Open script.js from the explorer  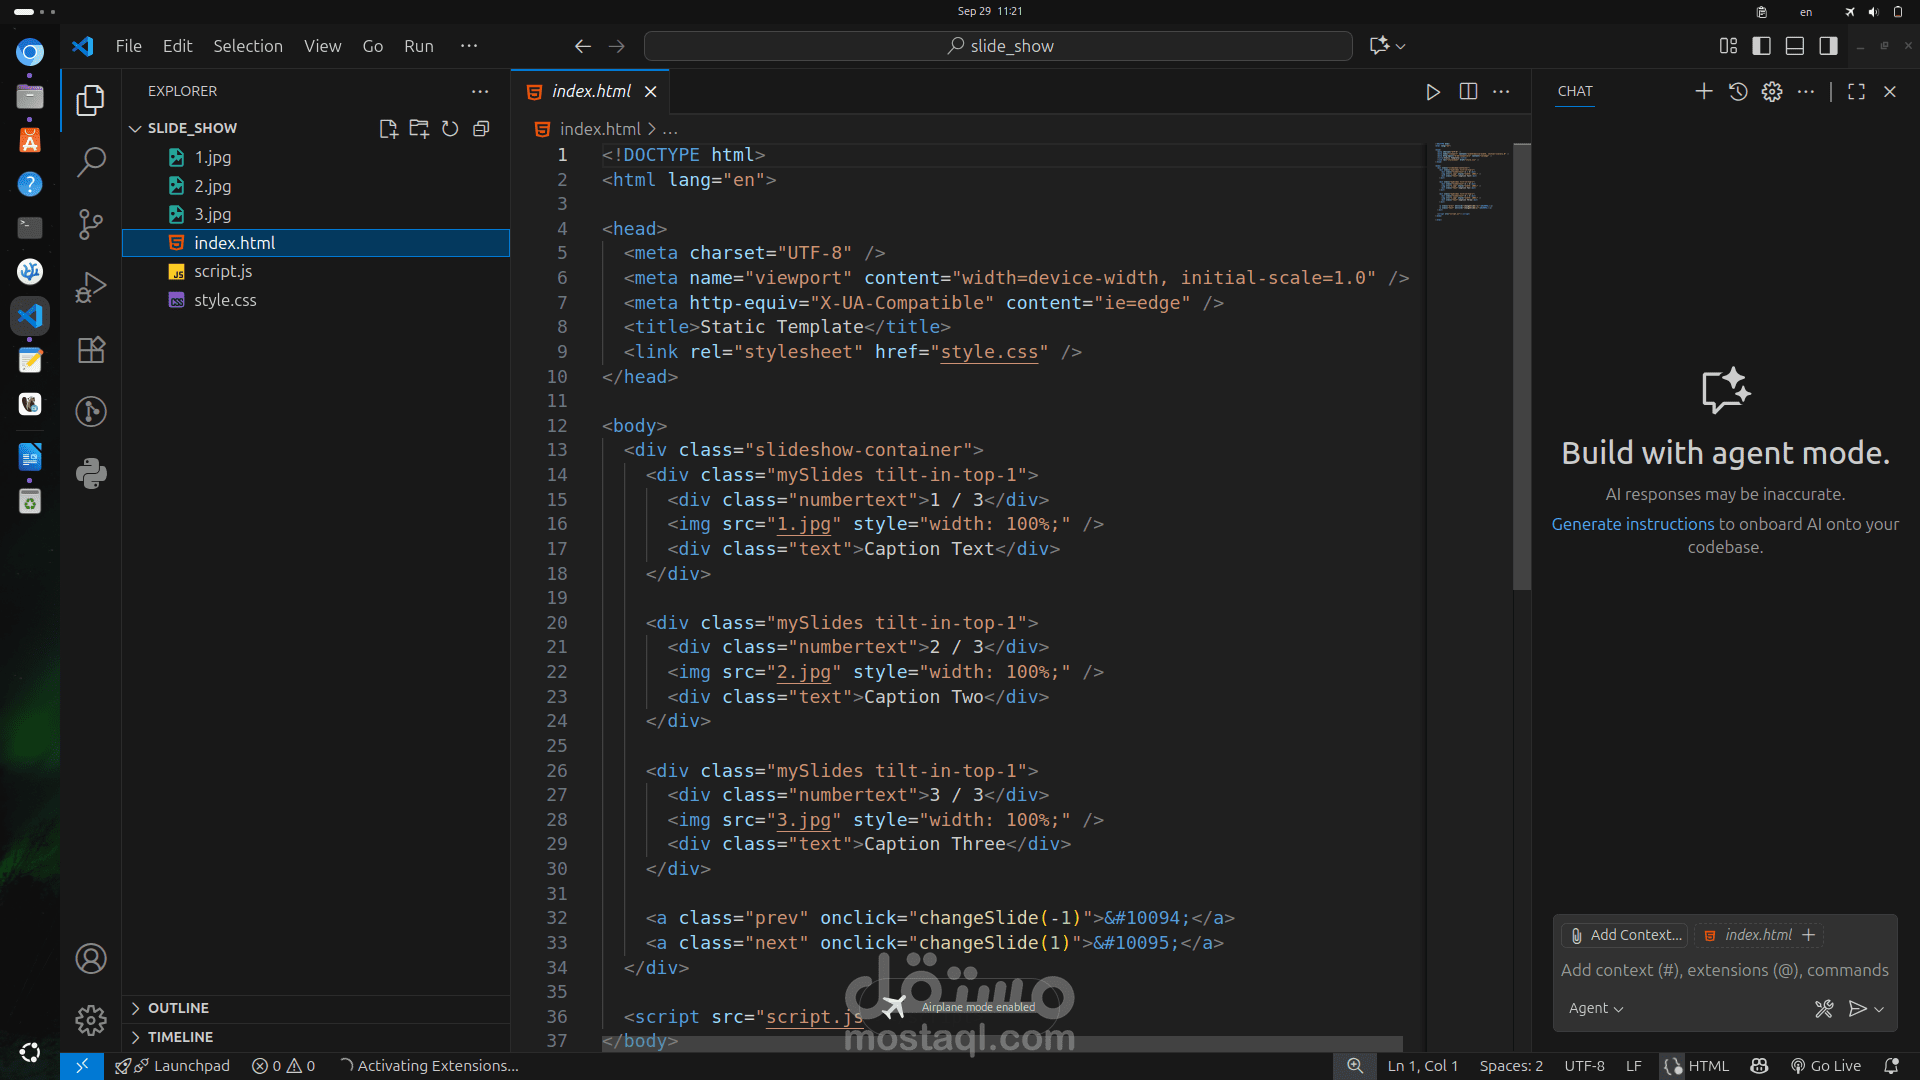click(x=223, y=271)
